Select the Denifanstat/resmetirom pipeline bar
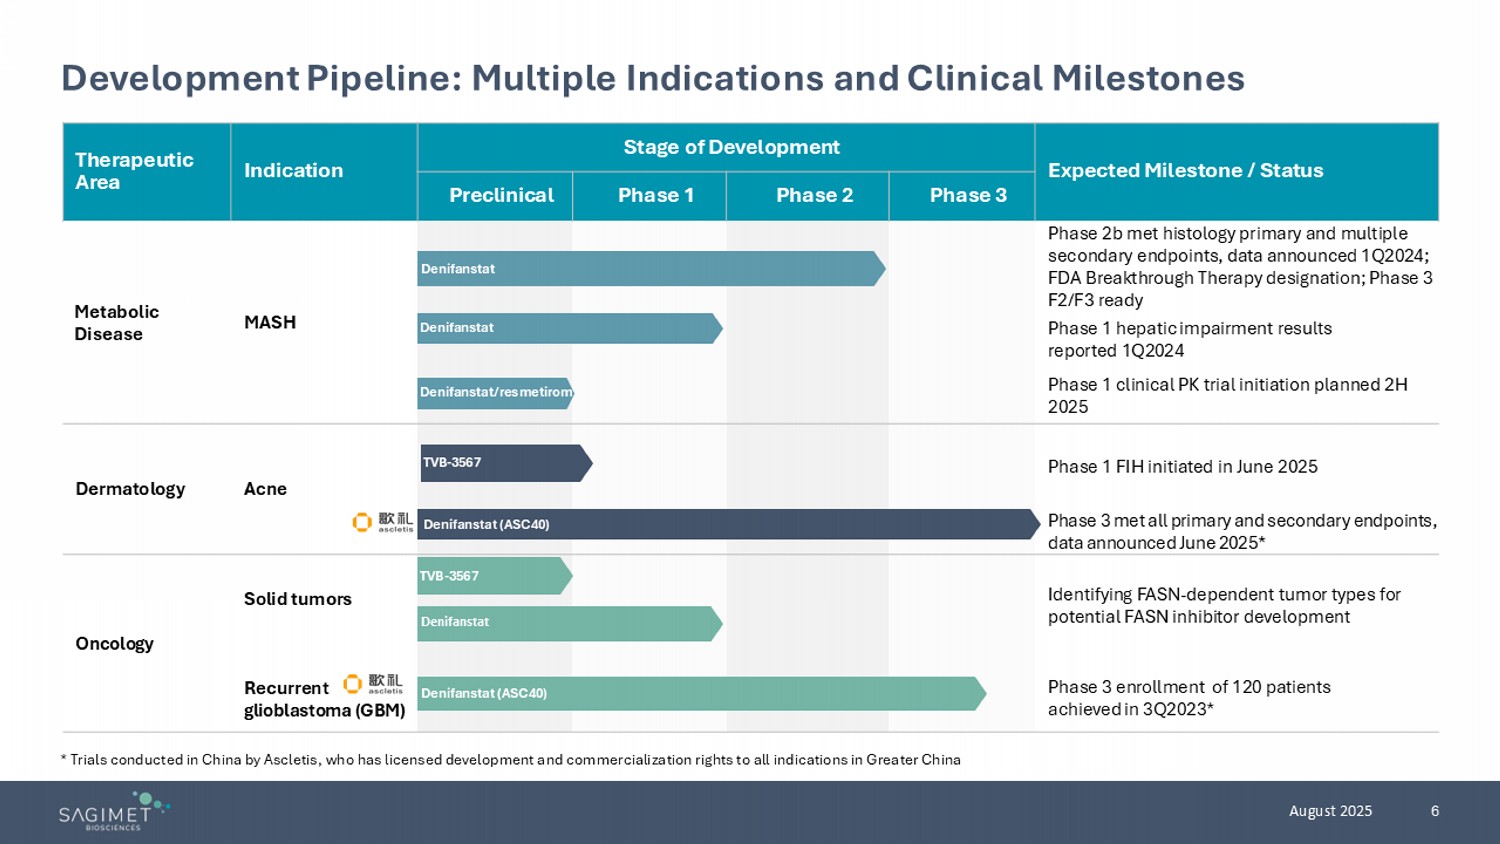The width and height of the screenshot is (1500, 844). (495, 392)
